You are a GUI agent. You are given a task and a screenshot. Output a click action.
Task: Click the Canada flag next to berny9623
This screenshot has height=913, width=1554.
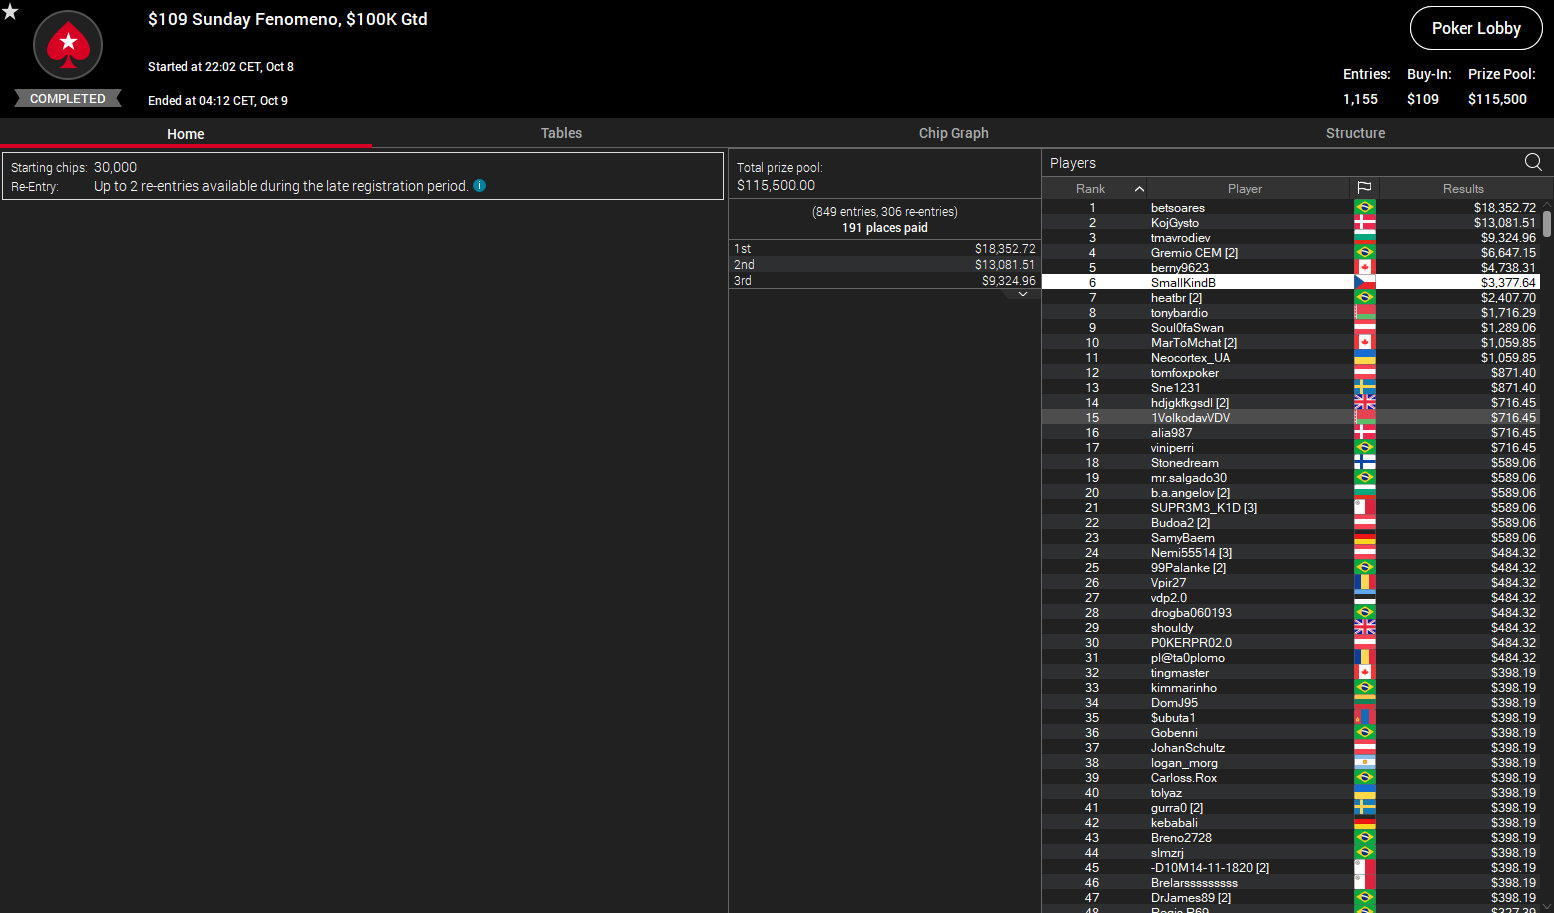(x=1364, y=267)
